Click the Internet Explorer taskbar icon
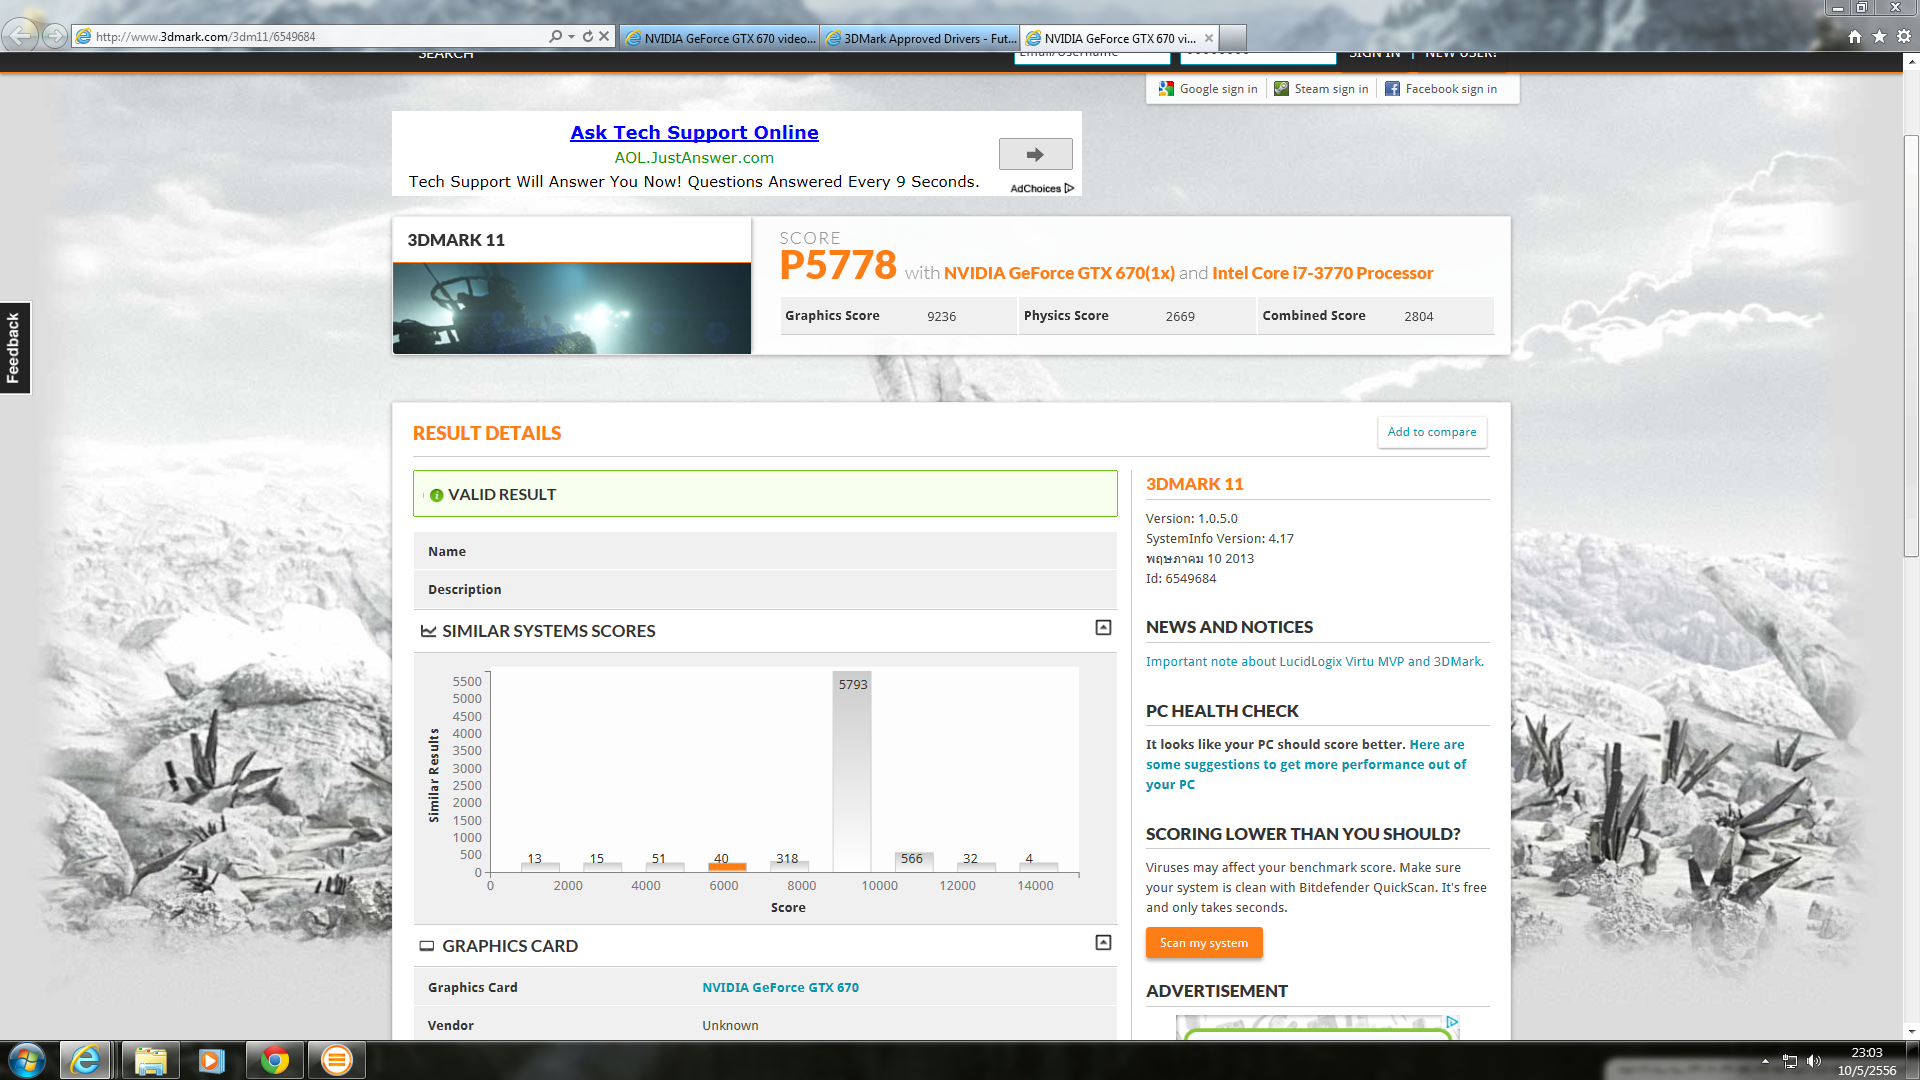This screenshot has width=1920, height=1080. 85,1060
